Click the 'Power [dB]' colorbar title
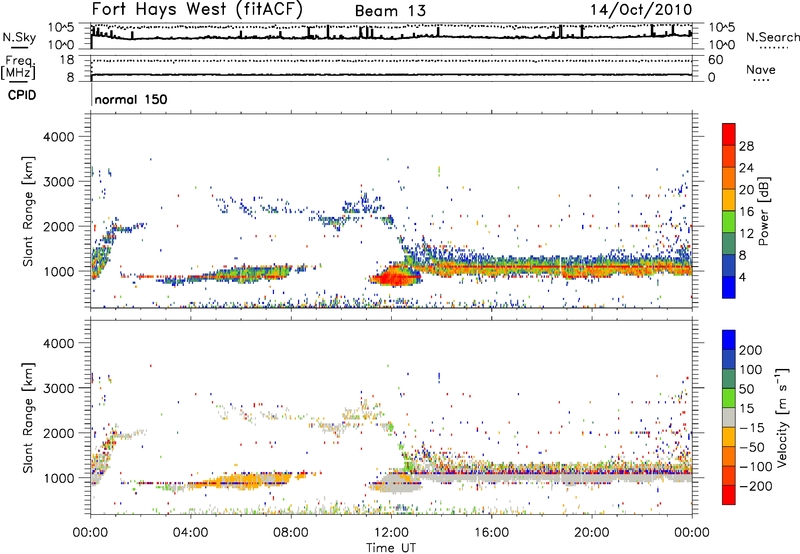This screenshot has width=800, height=554. (764, 211)
